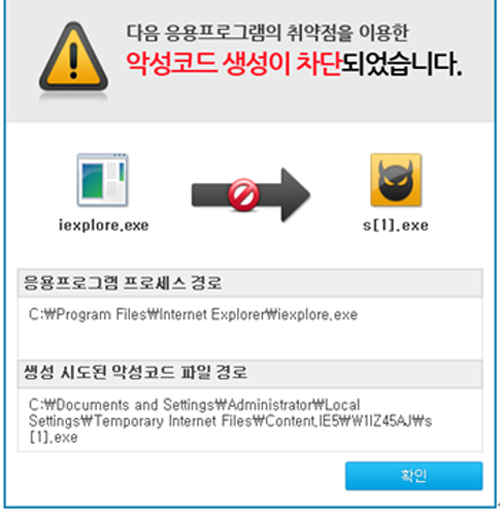Click the Internet Explorer iexplore.exe path text
Viewport: 500px width, 512px height.
pos(193,315)
